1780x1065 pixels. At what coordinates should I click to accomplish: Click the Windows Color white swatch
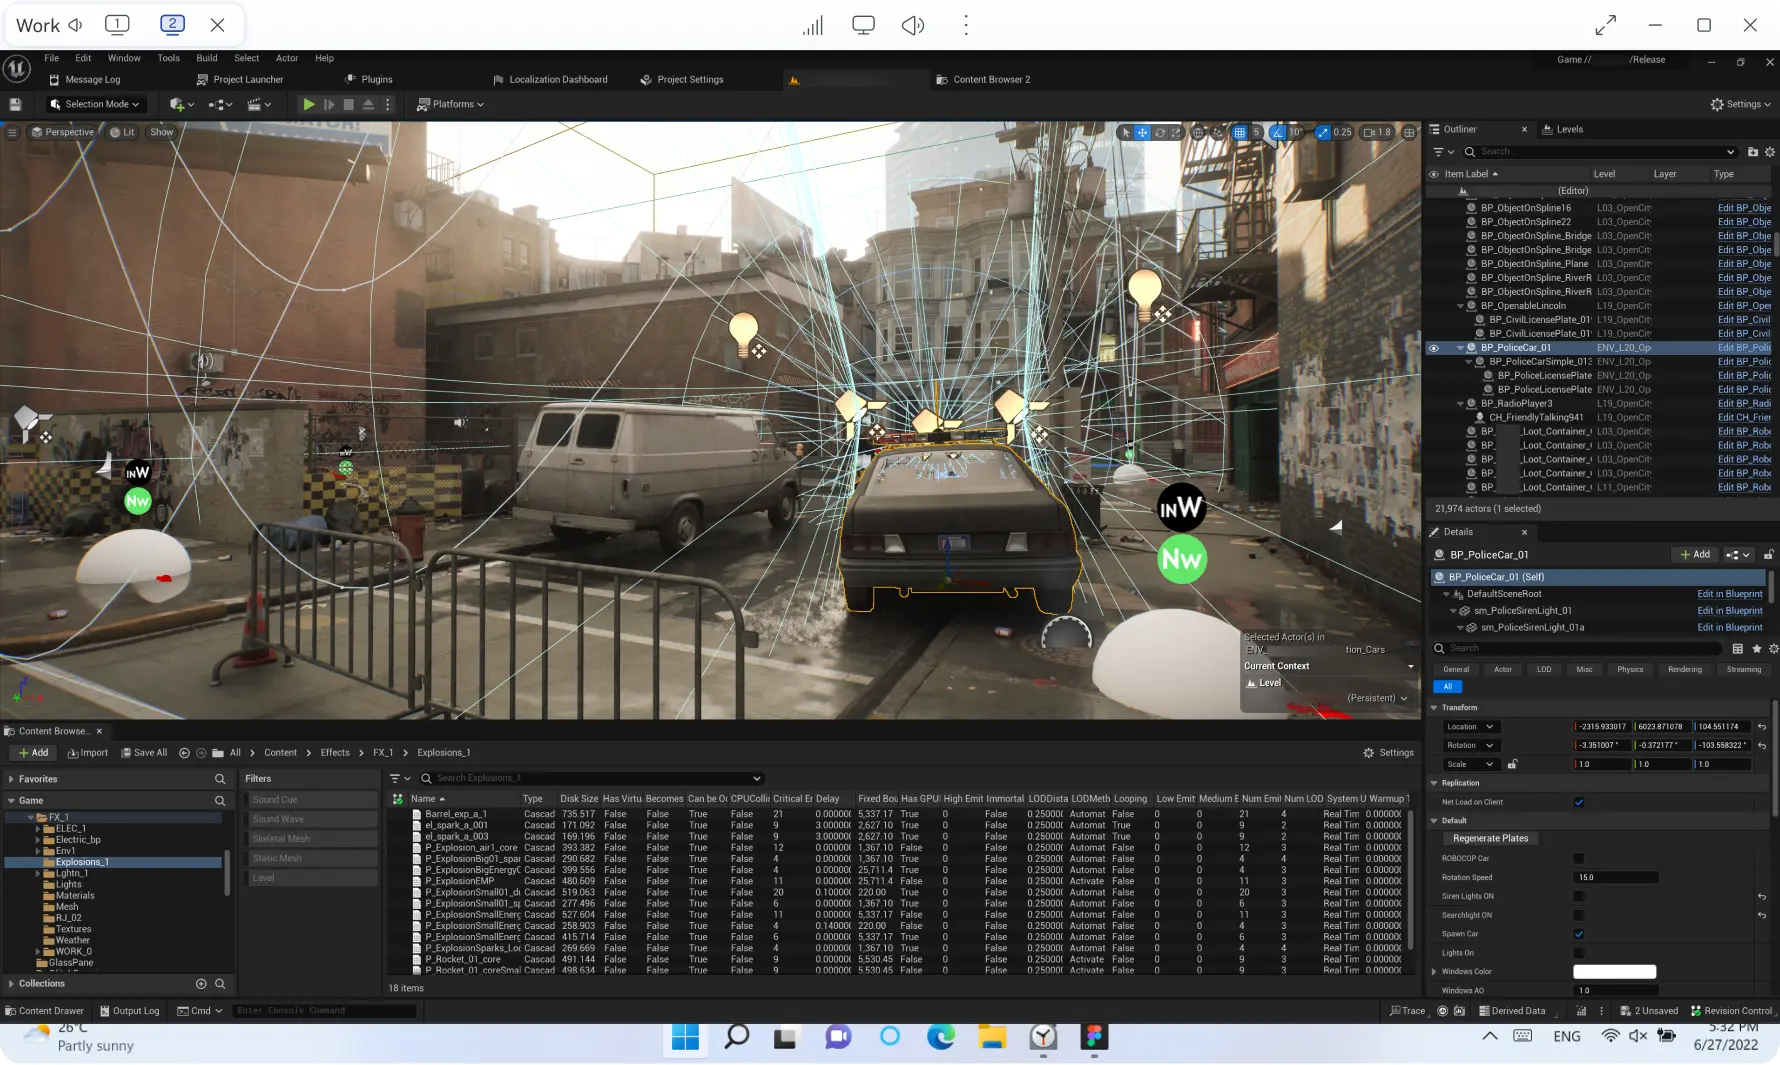1614,972
